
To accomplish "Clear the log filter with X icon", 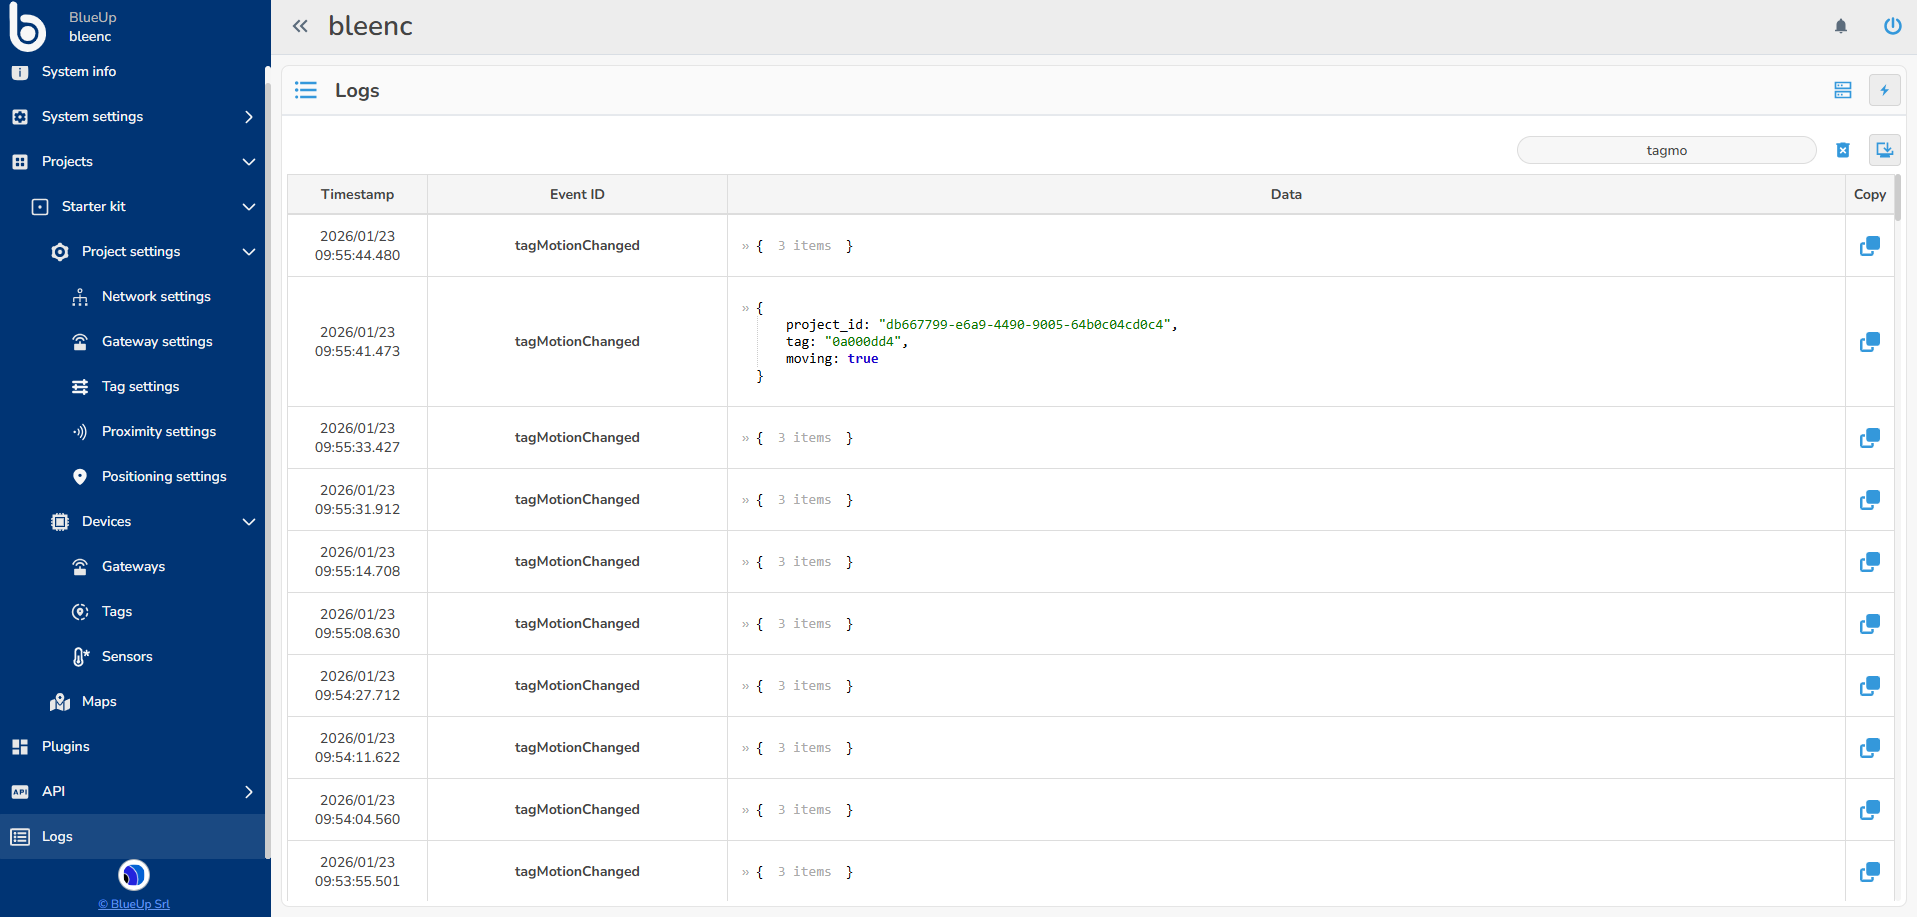I will [1842, 150].
